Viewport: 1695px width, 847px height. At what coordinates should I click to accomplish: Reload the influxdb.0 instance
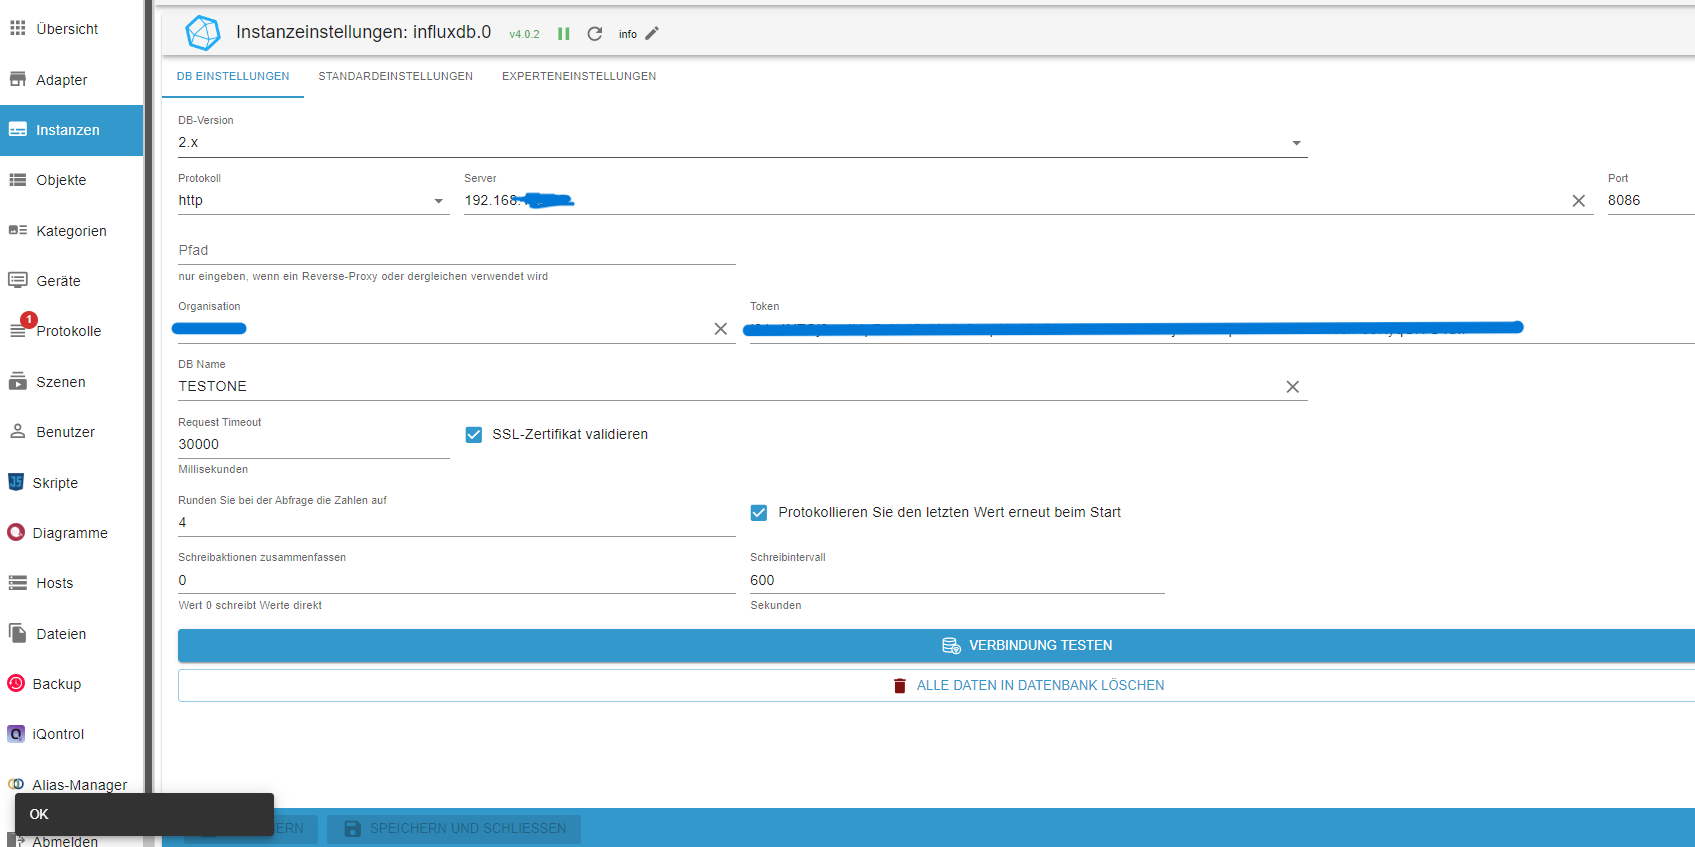tap(595, 34)
